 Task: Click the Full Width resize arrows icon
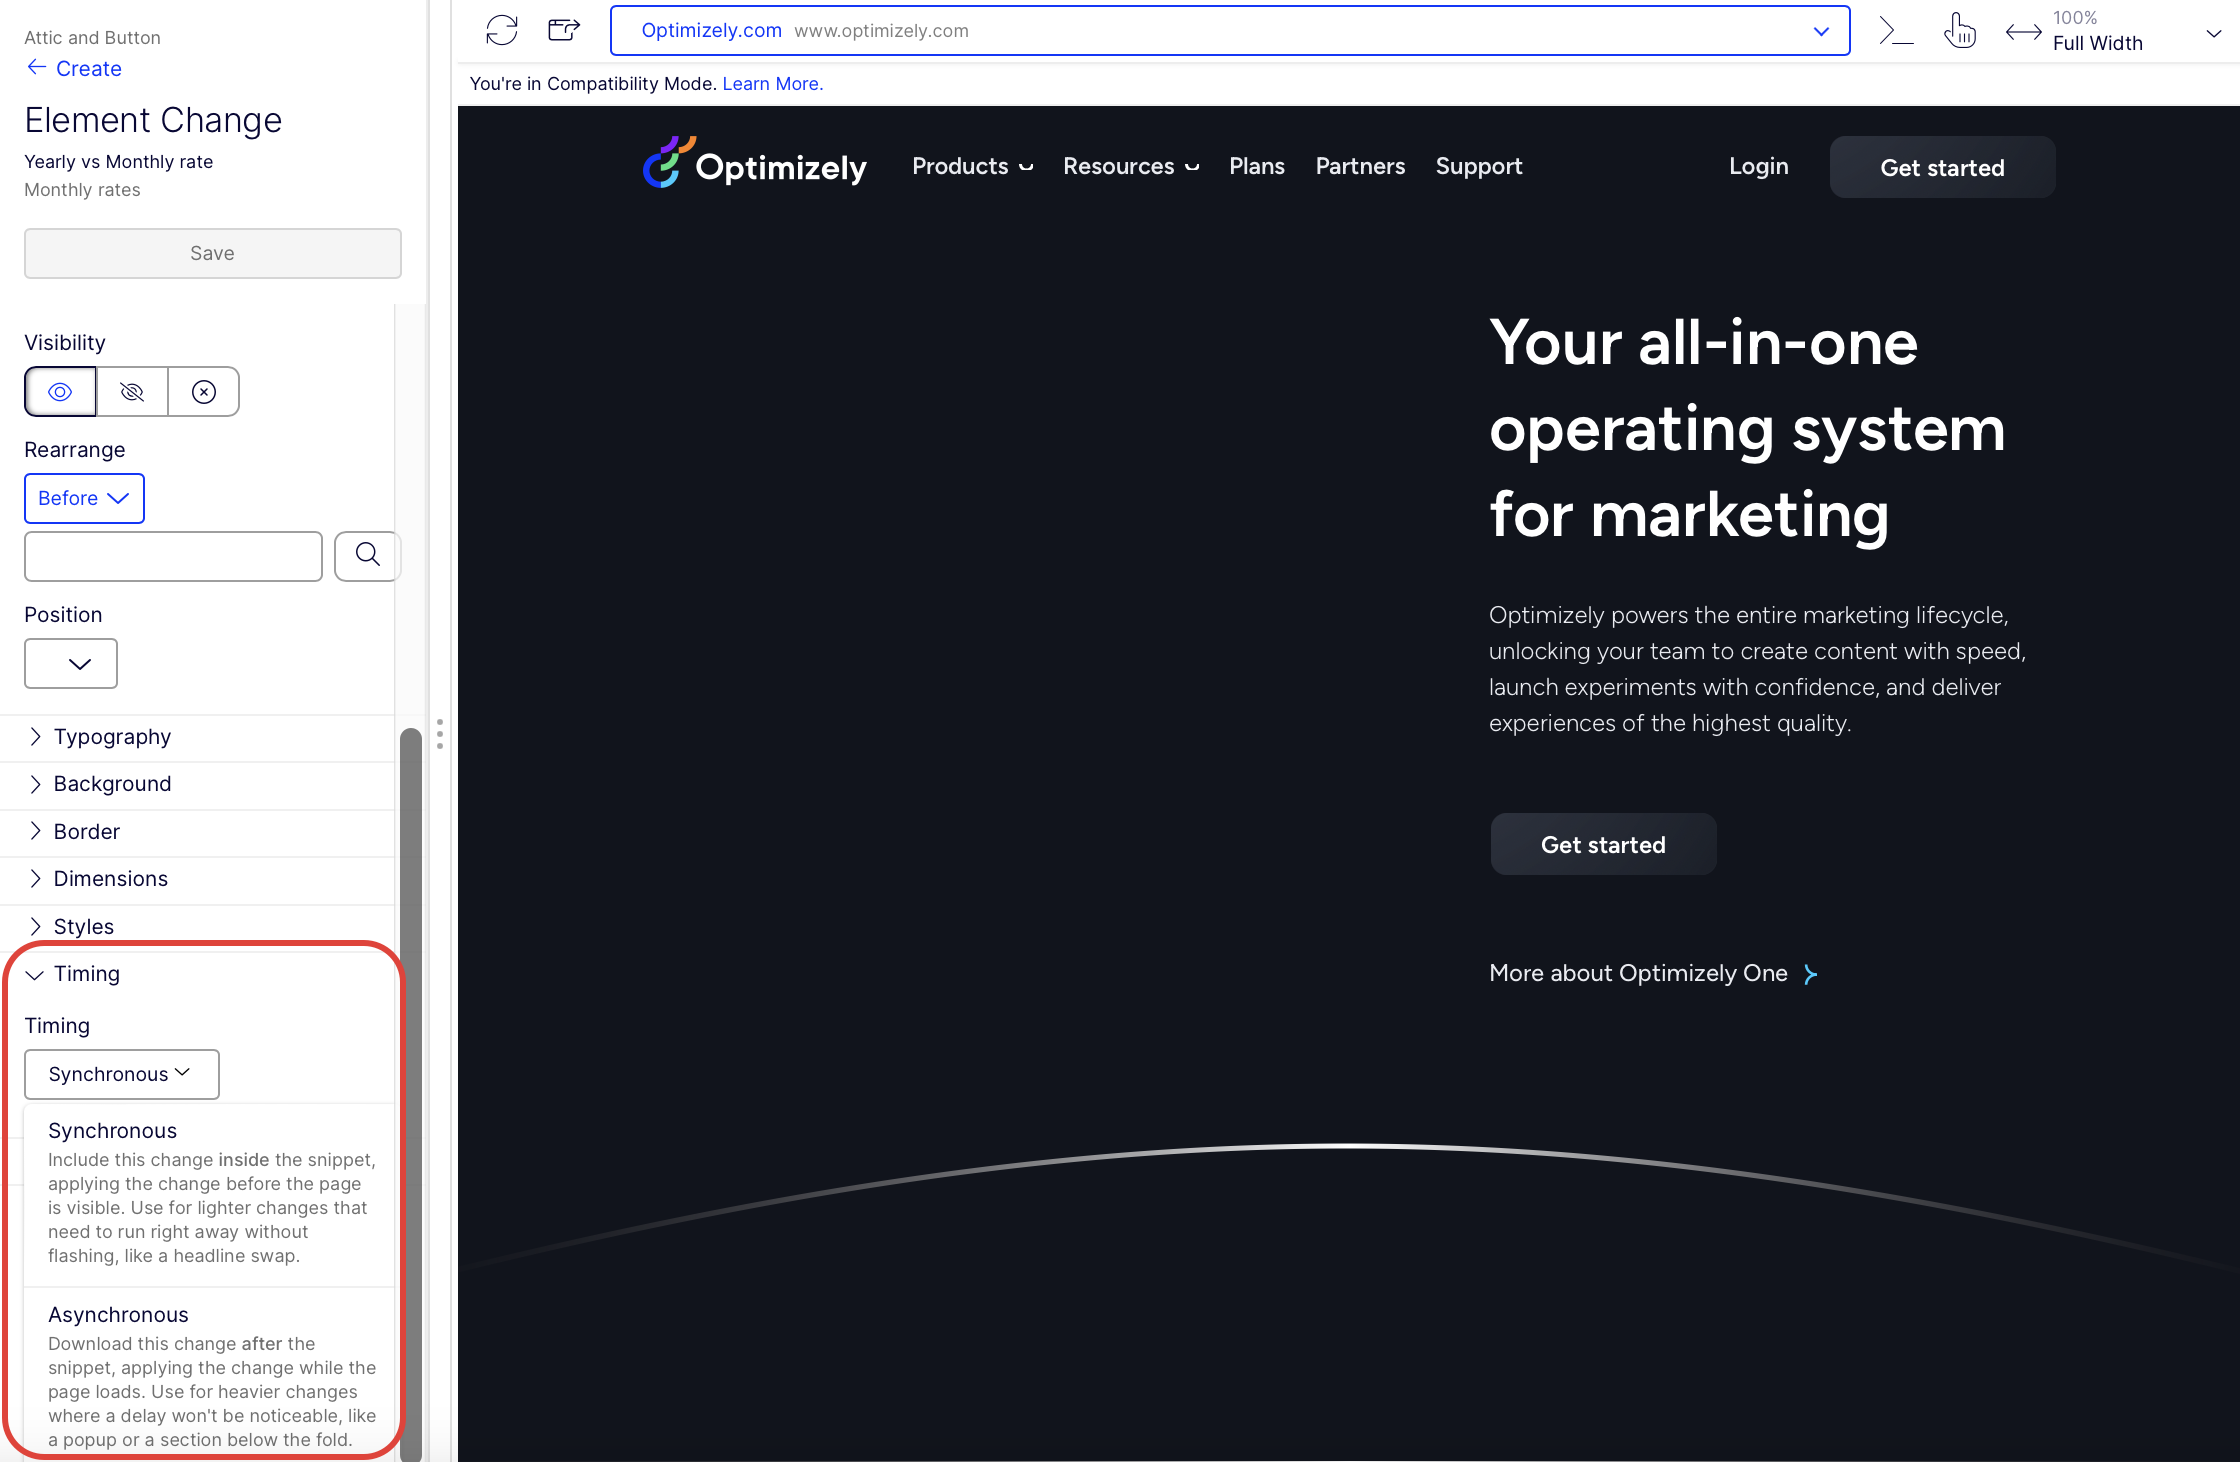point(2023,32)
